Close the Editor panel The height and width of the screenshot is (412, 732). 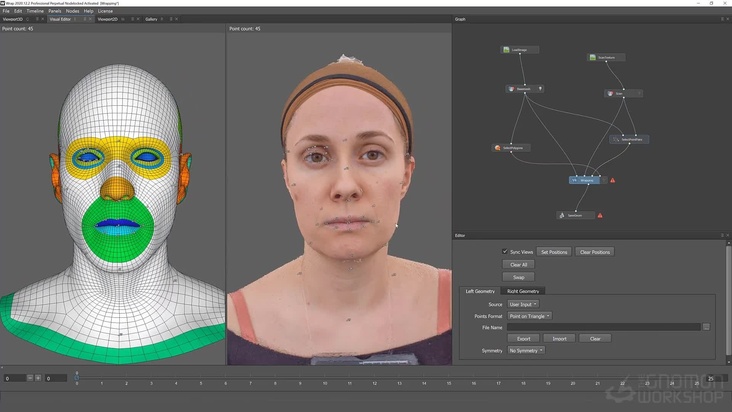click(x=727, y=235)
